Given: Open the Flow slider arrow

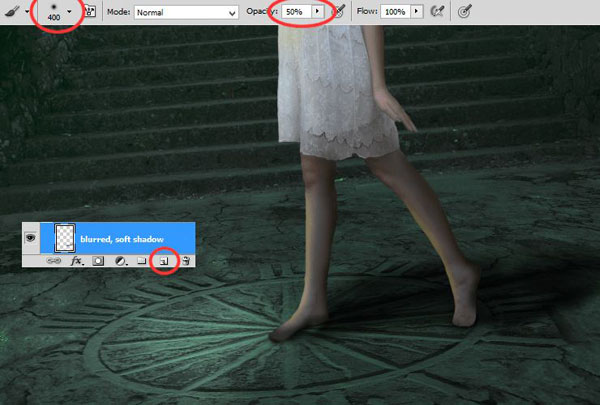Looking at the screenshot, I should [x=417, y=12].
